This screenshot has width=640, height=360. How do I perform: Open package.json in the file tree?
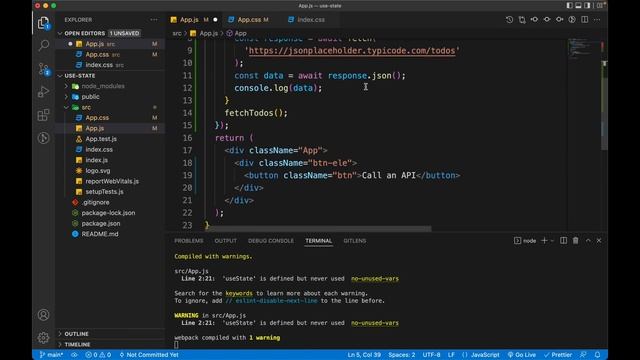tap(100, 223)
